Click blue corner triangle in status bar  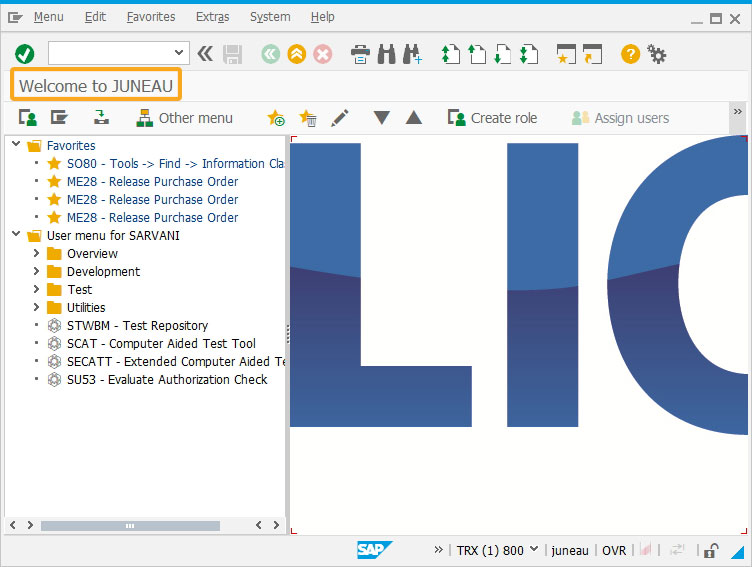(x=737, y=552)
